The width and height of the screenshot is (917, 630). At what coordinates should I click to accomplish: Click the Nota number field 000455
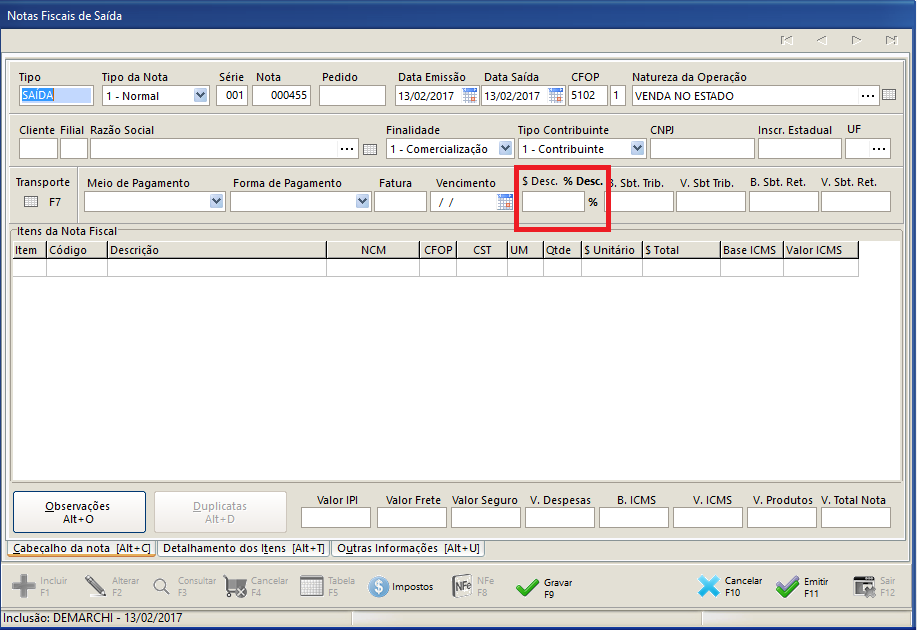pos(281,95)
